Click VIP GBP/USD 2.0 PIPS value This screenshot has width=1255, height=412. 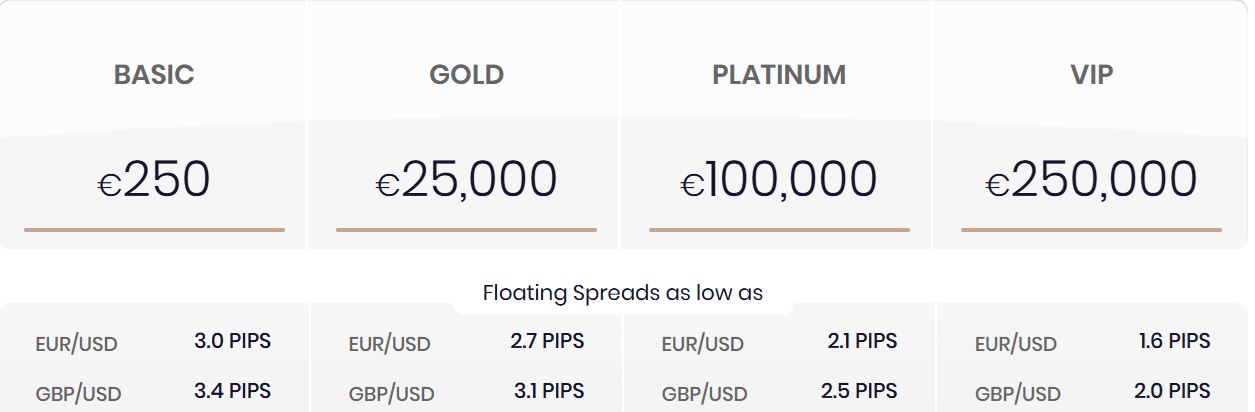(x=1172, y=390)
